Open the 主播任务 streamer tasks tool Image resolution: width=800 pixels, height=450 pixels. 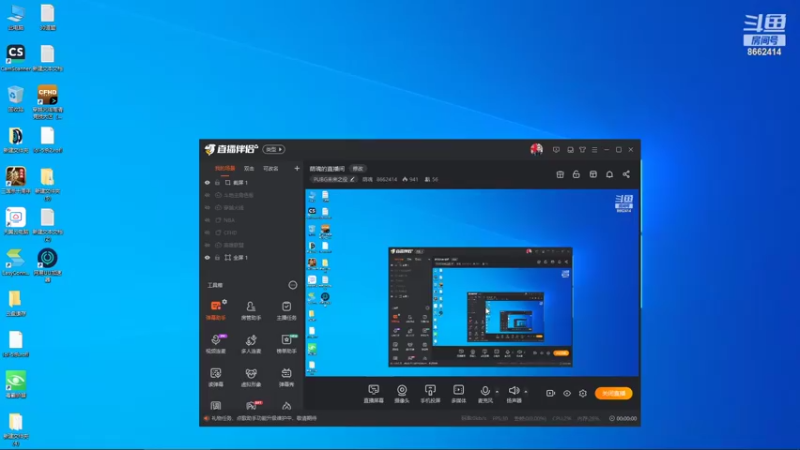pyautogui.click(x=286, y=310)
